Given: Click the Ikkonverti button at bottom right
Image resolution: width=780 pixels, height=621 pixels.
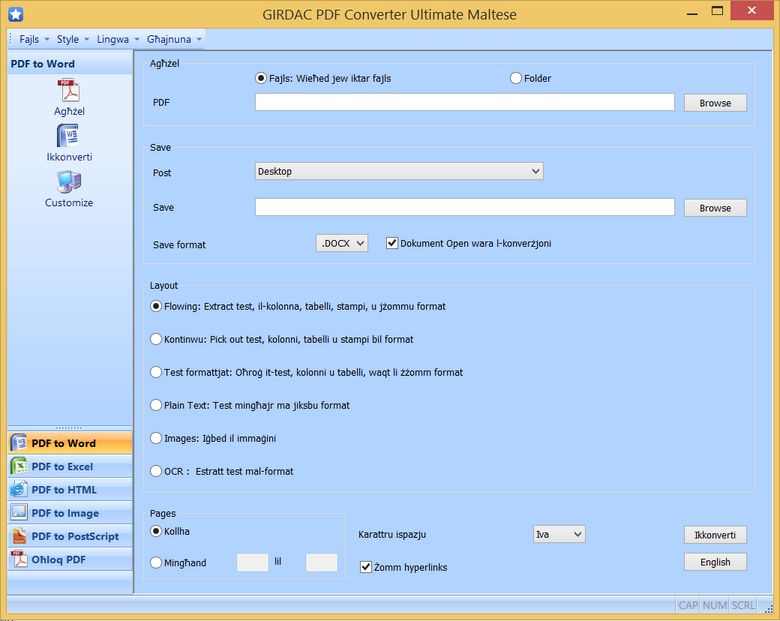Looking at the screenshot, I should pyautogui.click(x=715, y=535).
